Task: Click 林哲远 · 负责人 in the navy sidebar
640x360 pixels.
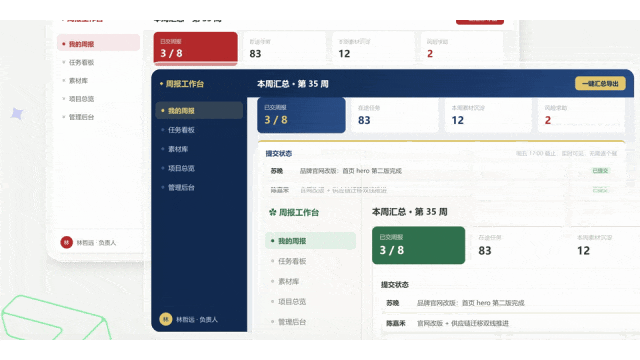Action: (197, 320)
